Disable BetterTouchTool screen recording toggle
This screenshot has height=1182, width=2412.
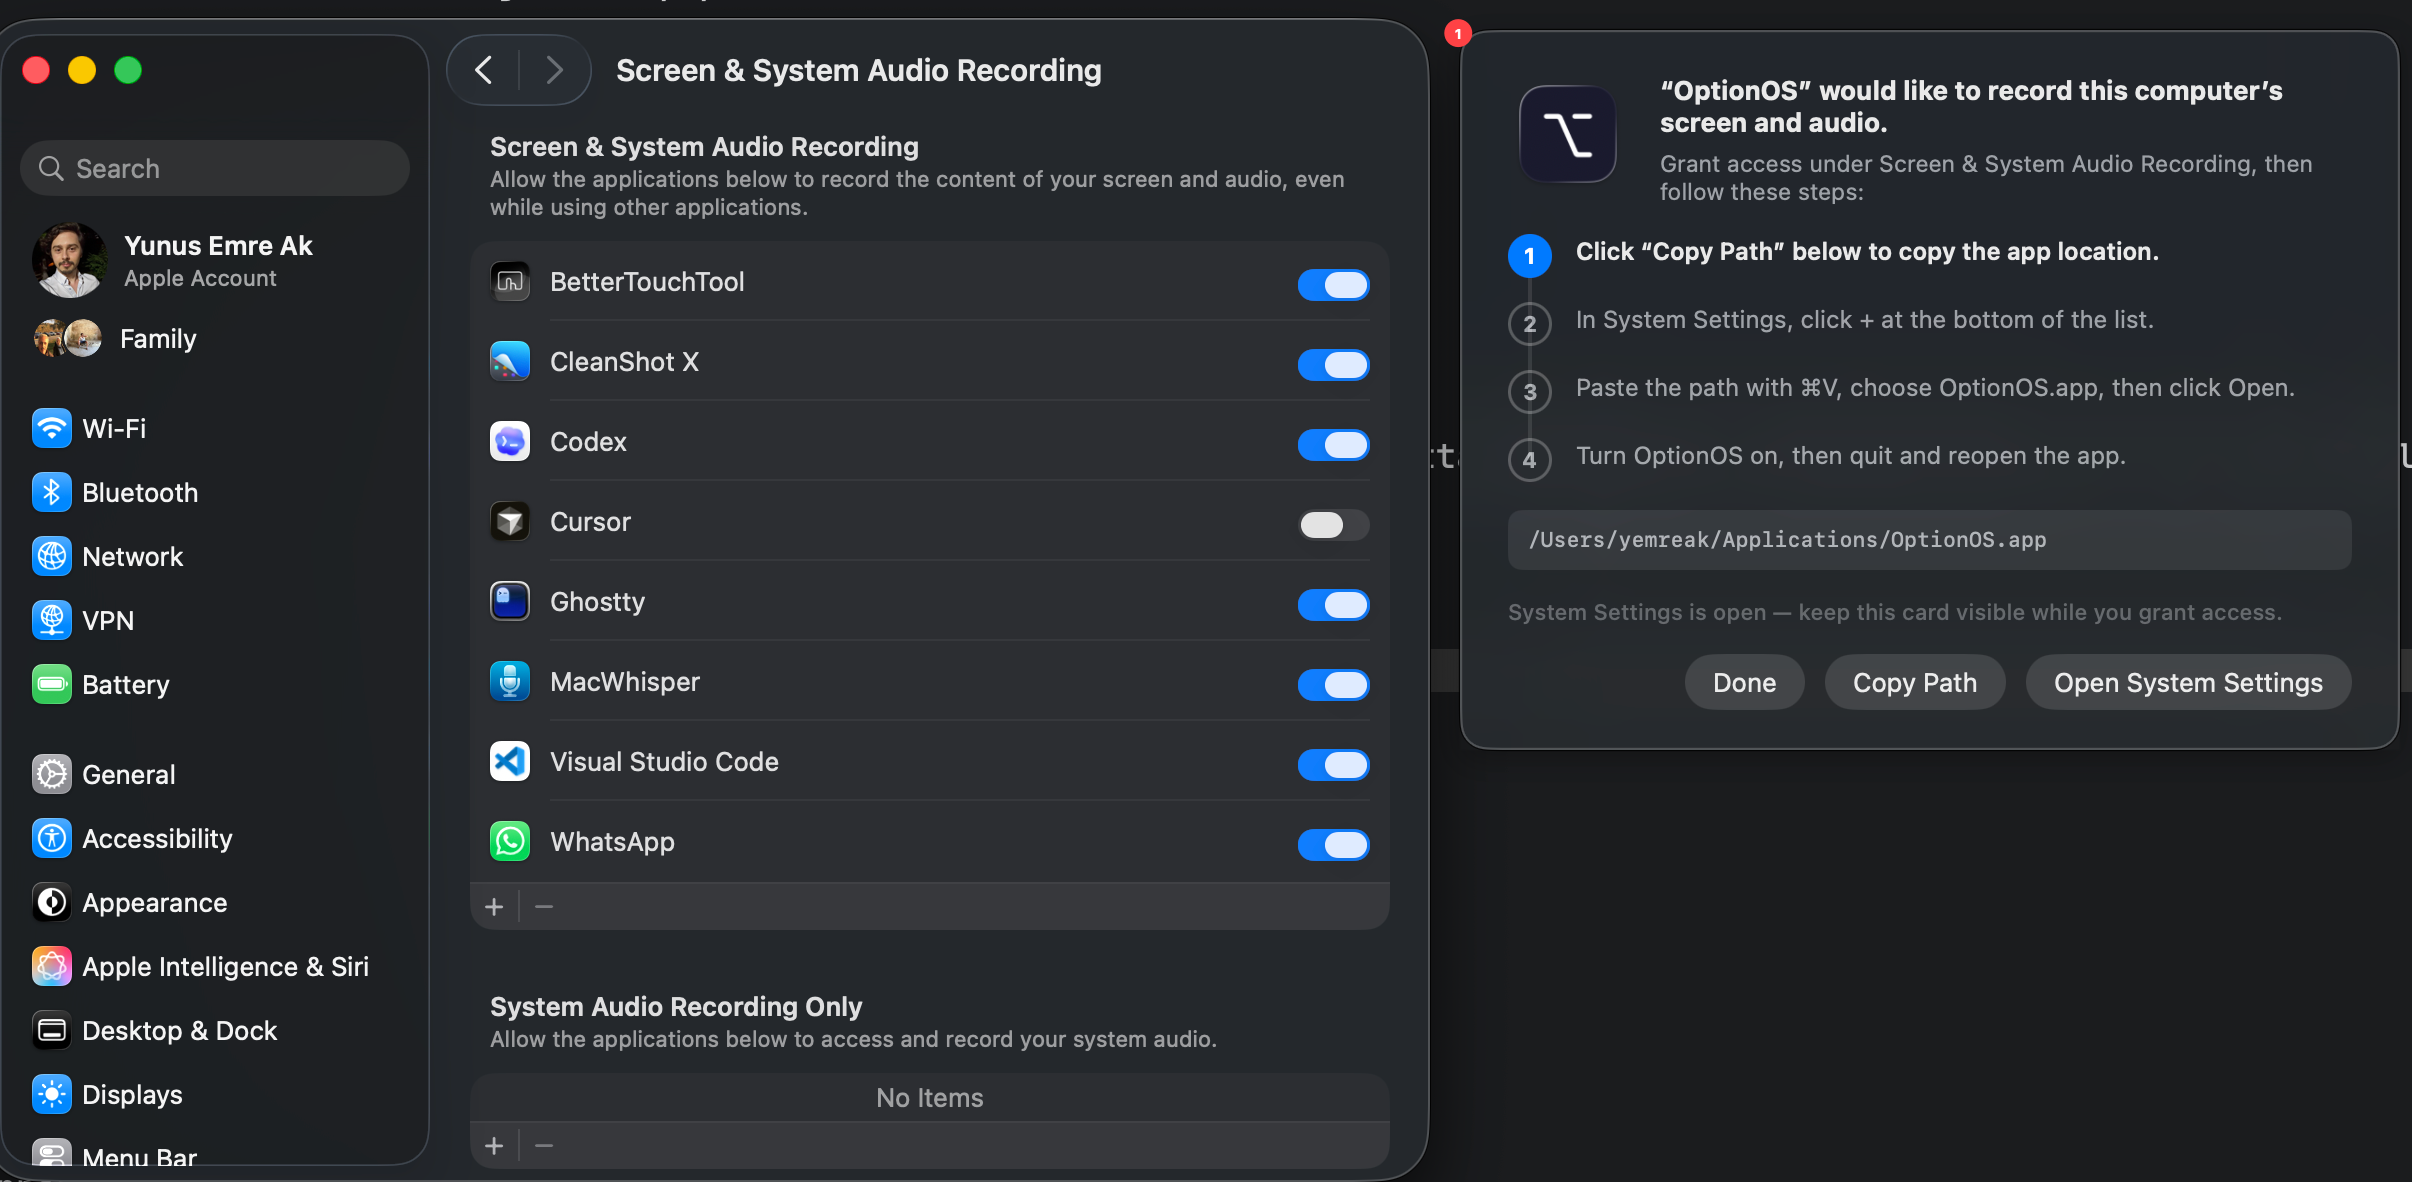tap(1334, 285)
